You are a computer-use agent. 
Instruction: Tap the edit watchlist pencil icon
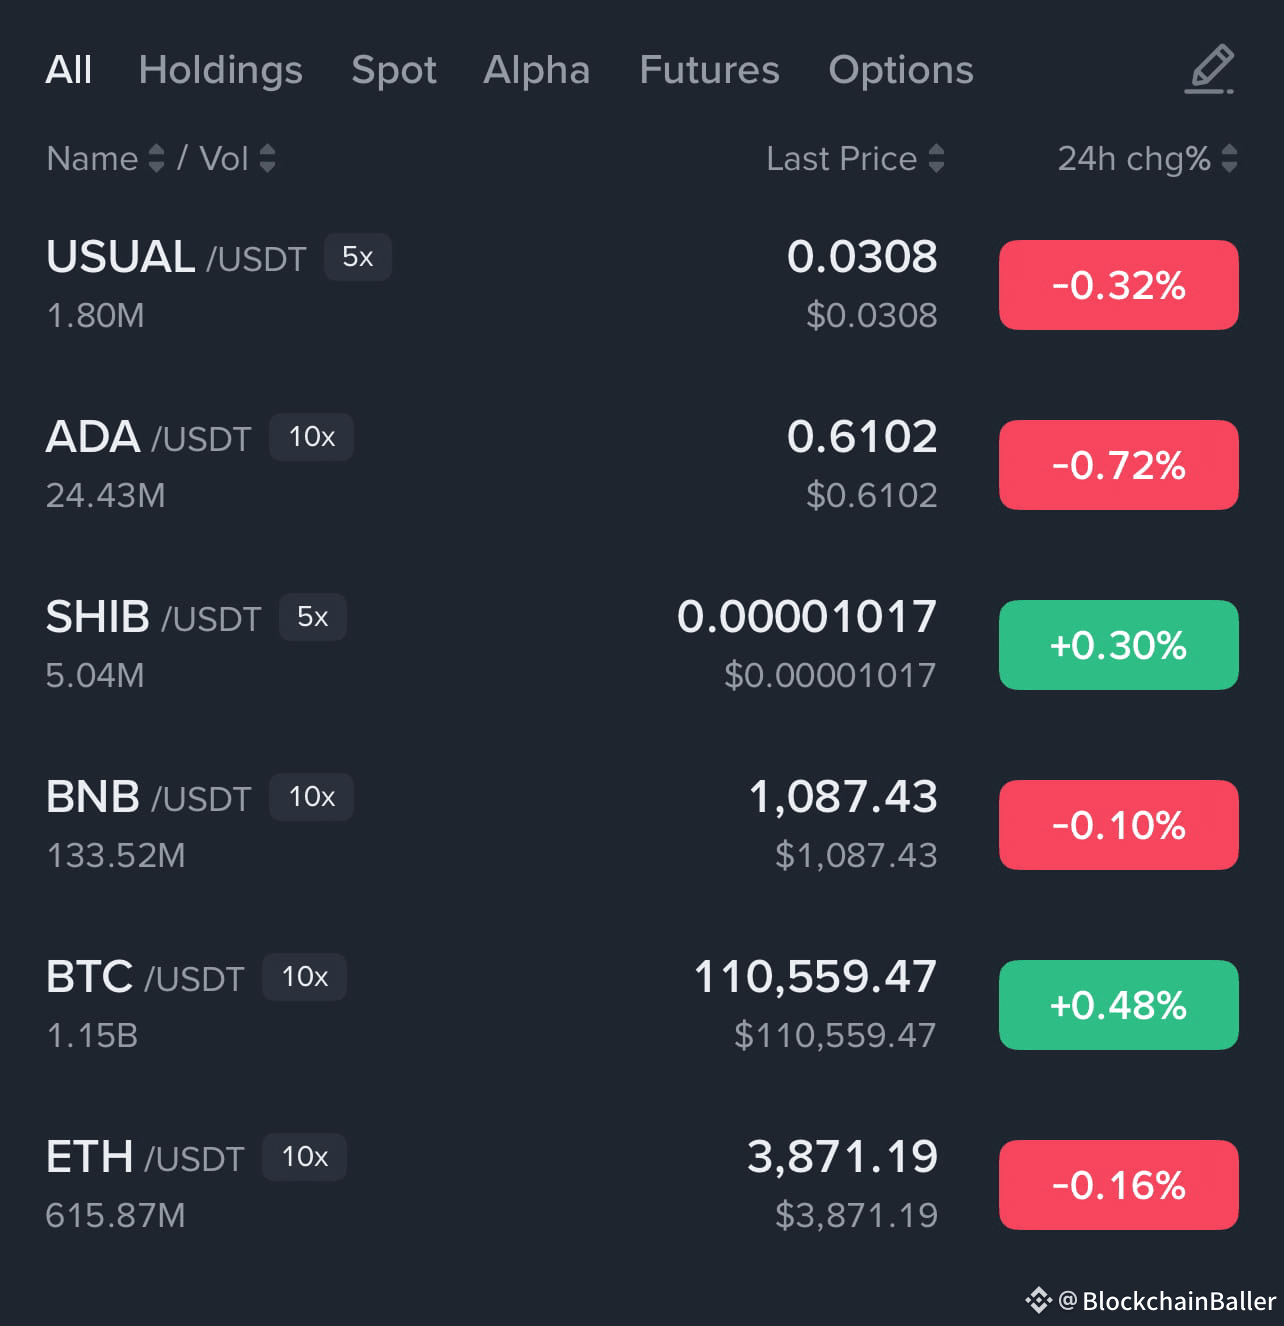(1210, 69)
